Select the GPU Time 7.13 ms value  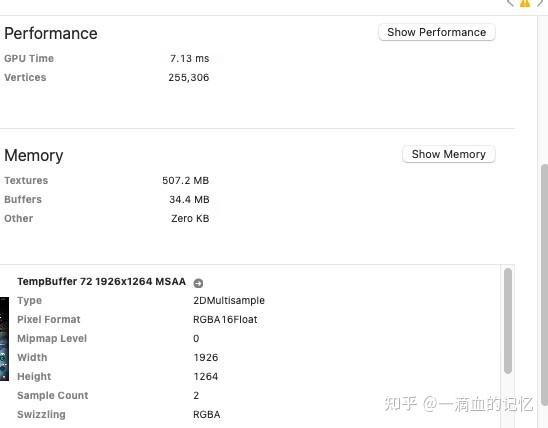(x=189, y=58)
